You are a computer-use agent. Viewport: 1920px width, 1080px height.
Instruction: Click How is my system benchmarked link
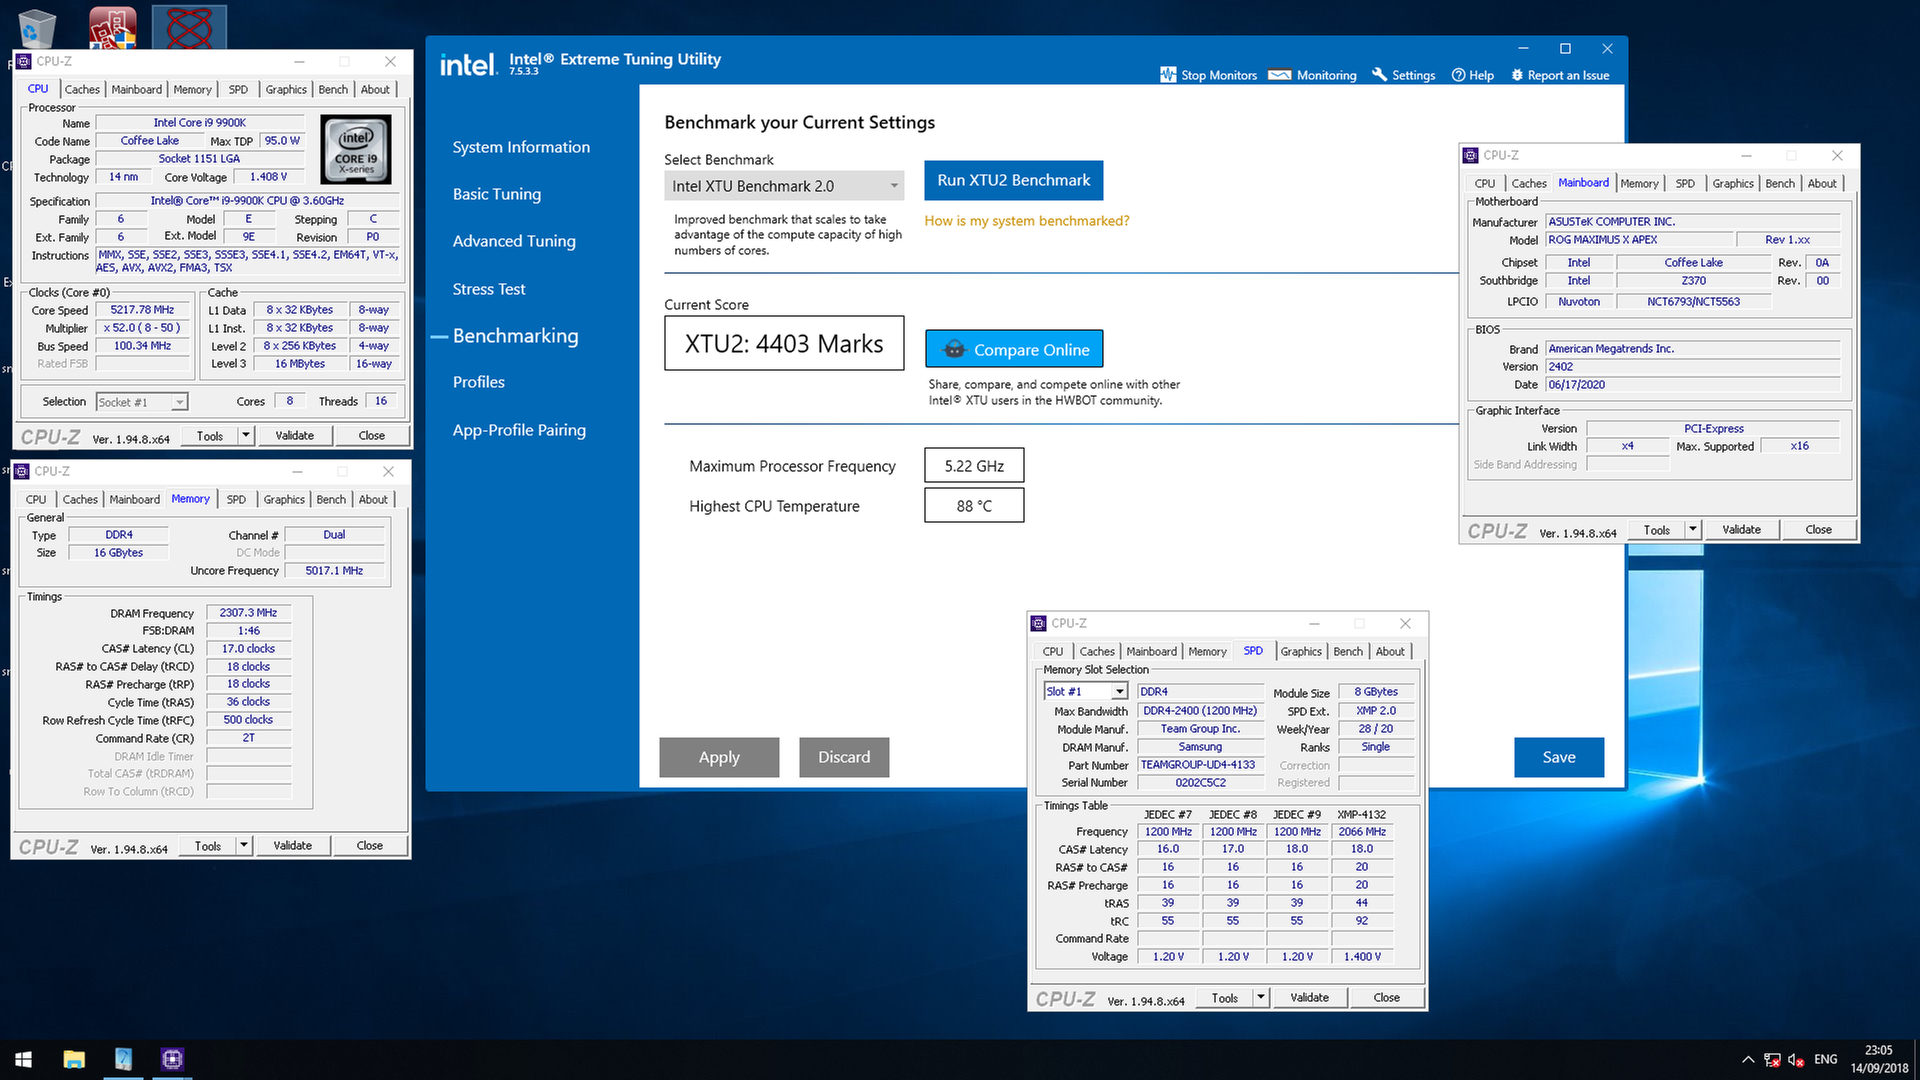click(1026, 221)
